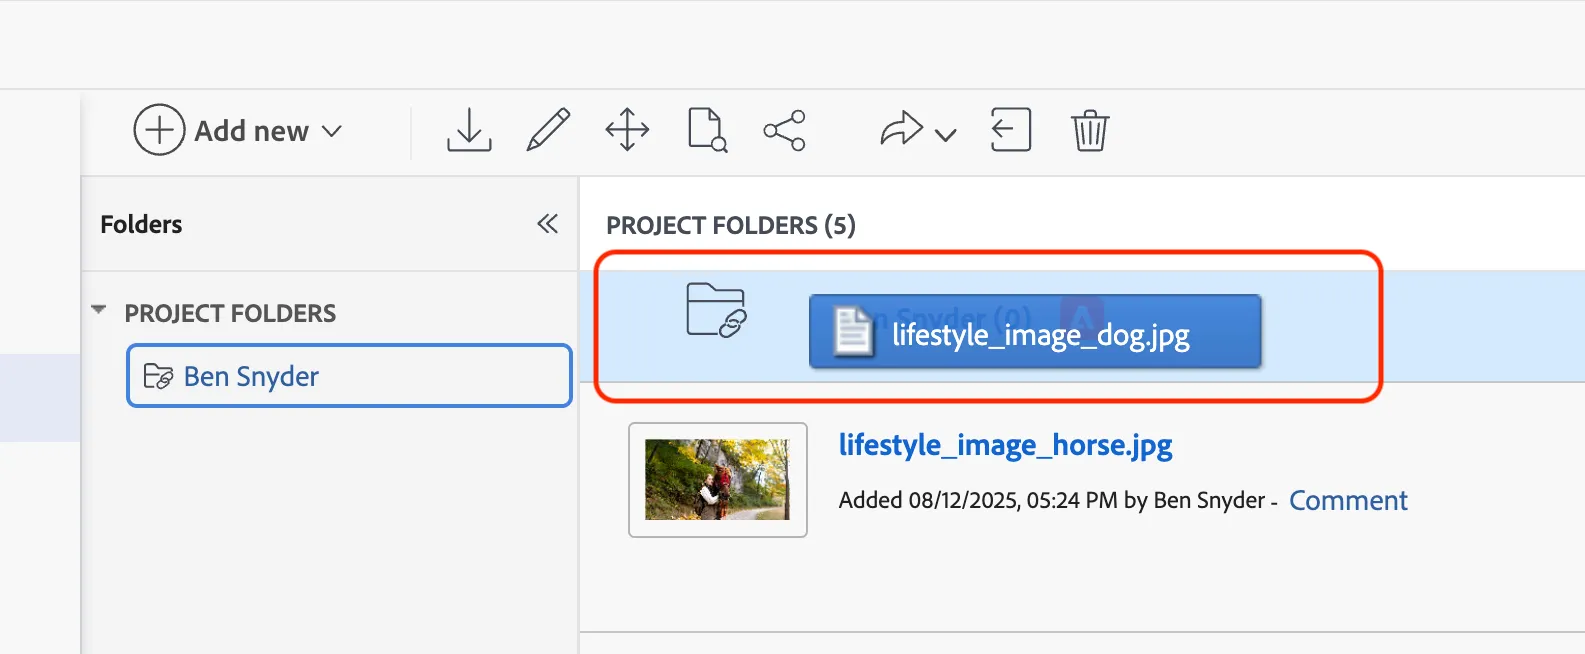Click the linked folder icon in highlighted row
Viewport: 1585px width, 654px height.
click(x=716, y=310)
